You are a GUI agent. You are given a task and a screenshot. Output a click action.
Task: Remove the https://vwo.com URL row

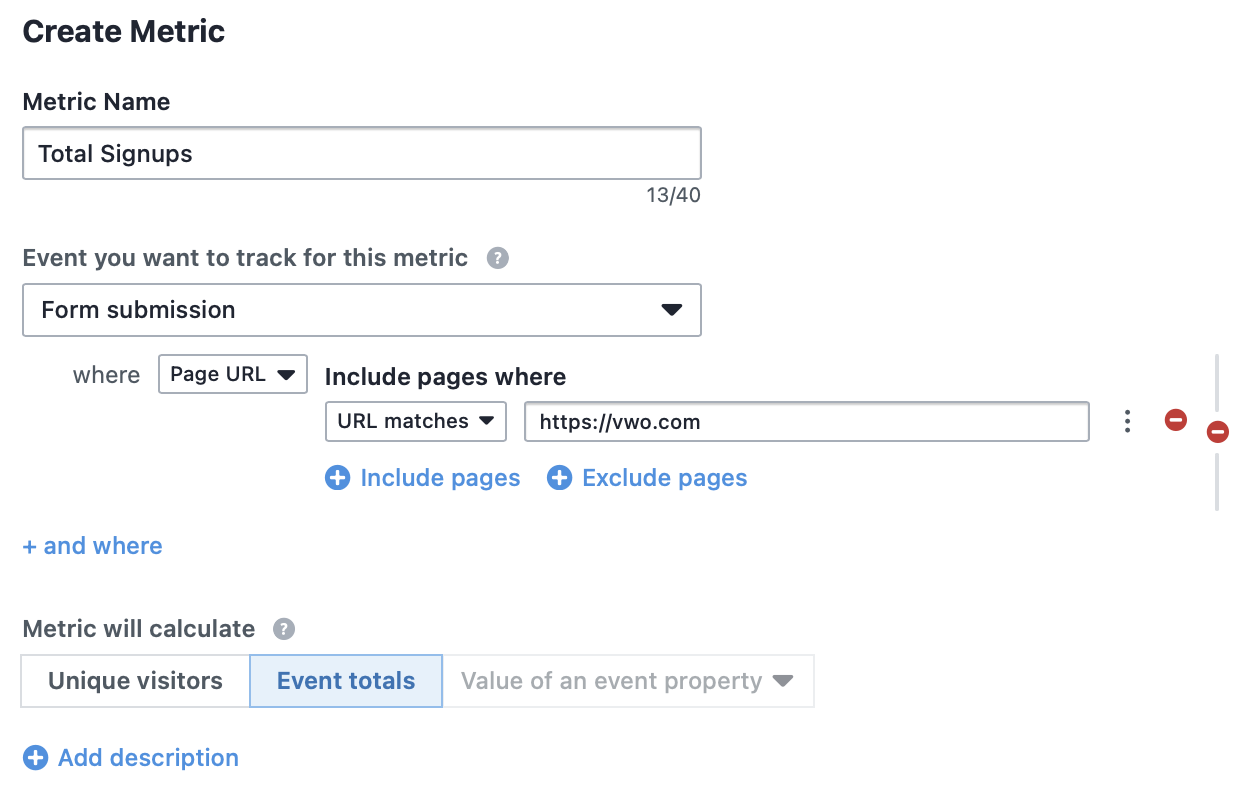(1176, 421)
